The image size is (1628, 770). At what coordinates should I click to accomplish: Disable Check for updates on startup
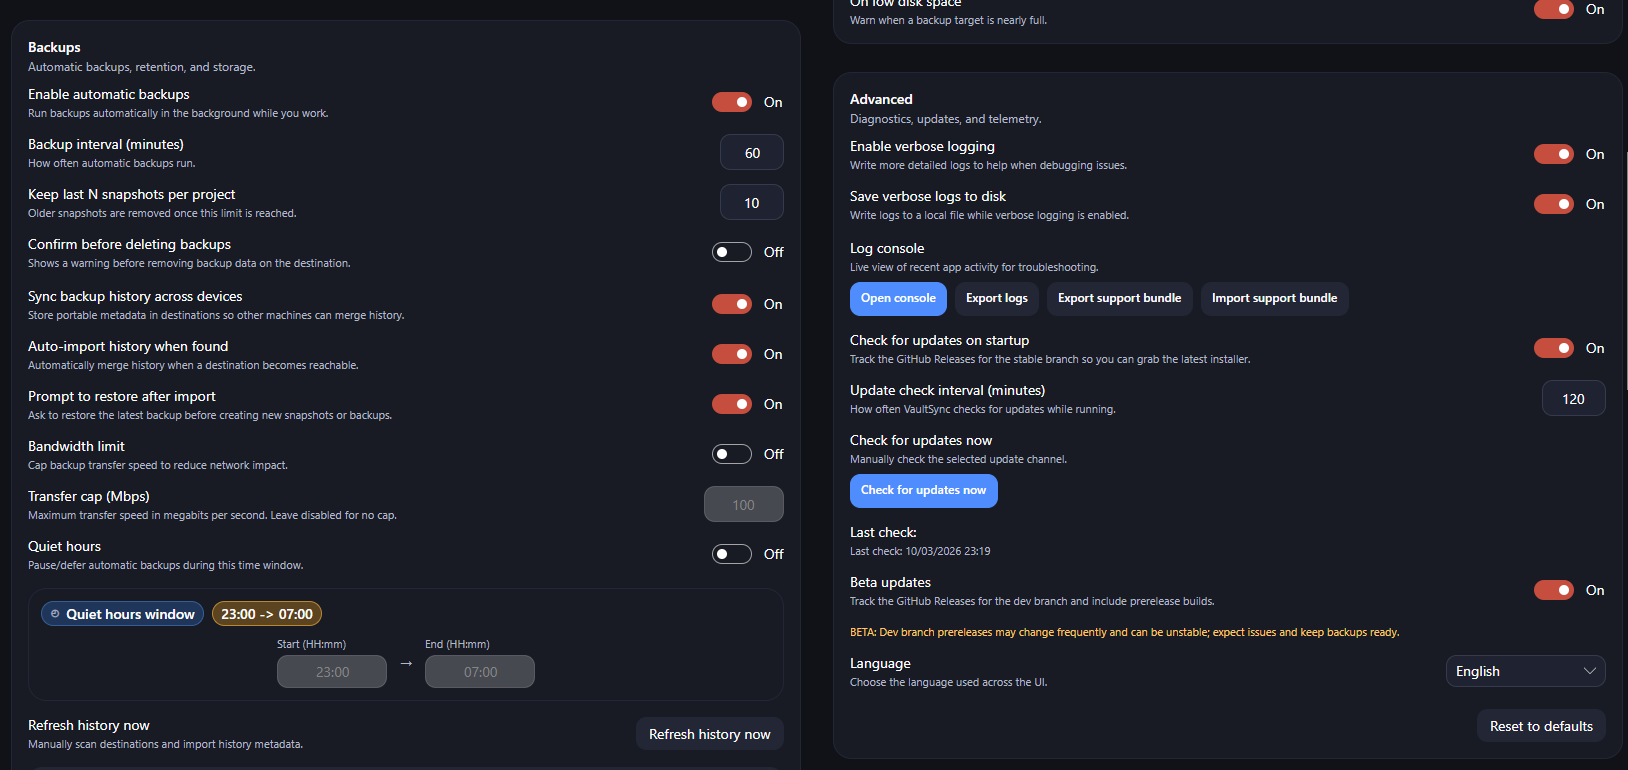tap(1553, 347)
